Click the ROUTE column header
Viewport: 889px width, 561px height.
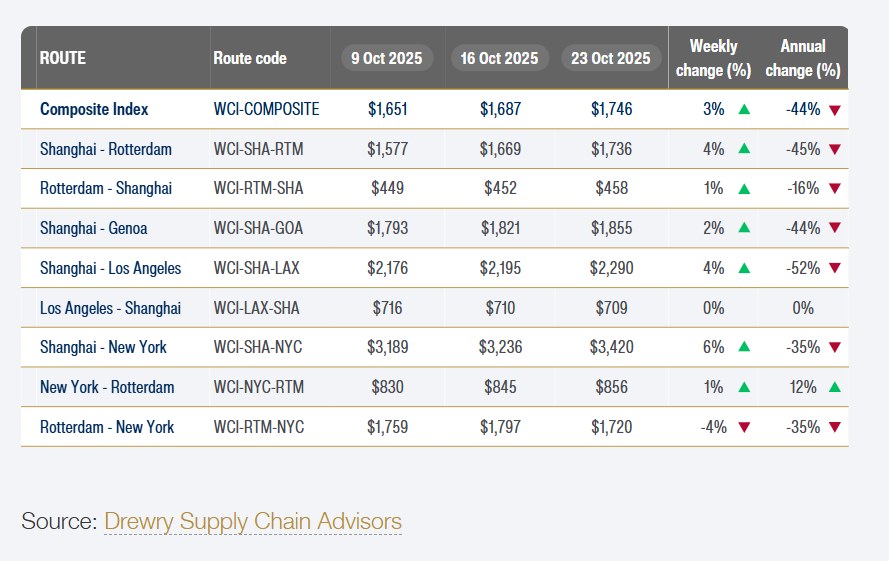[x=63, y=58]
